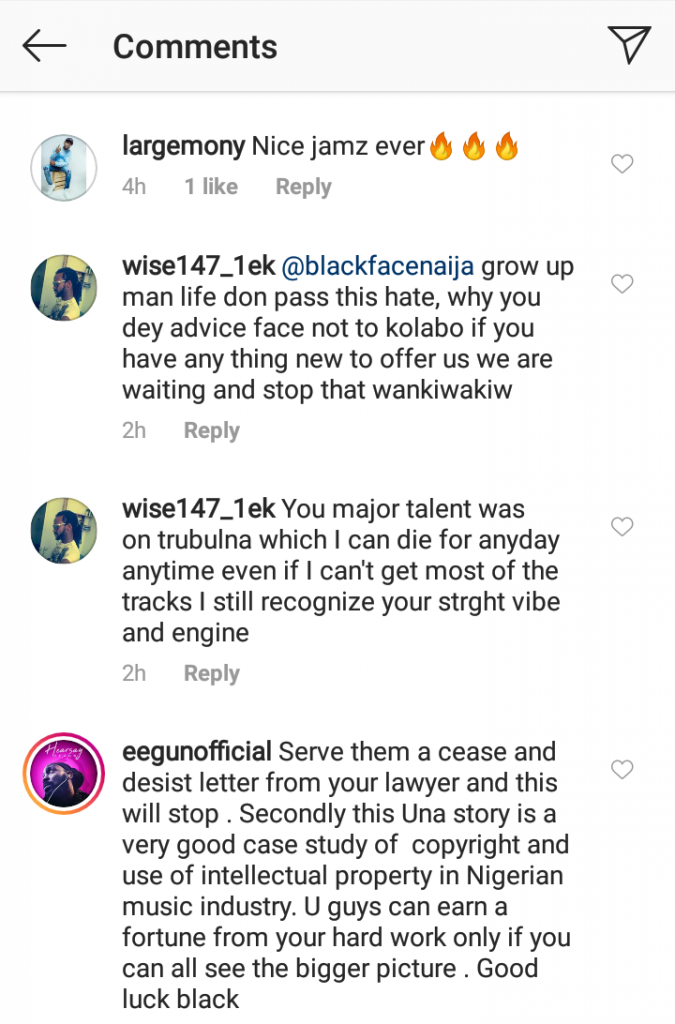This screenshot has width=675, height=1024.
Task: Like largemony's comment with the heart
Action: [622, 164]
